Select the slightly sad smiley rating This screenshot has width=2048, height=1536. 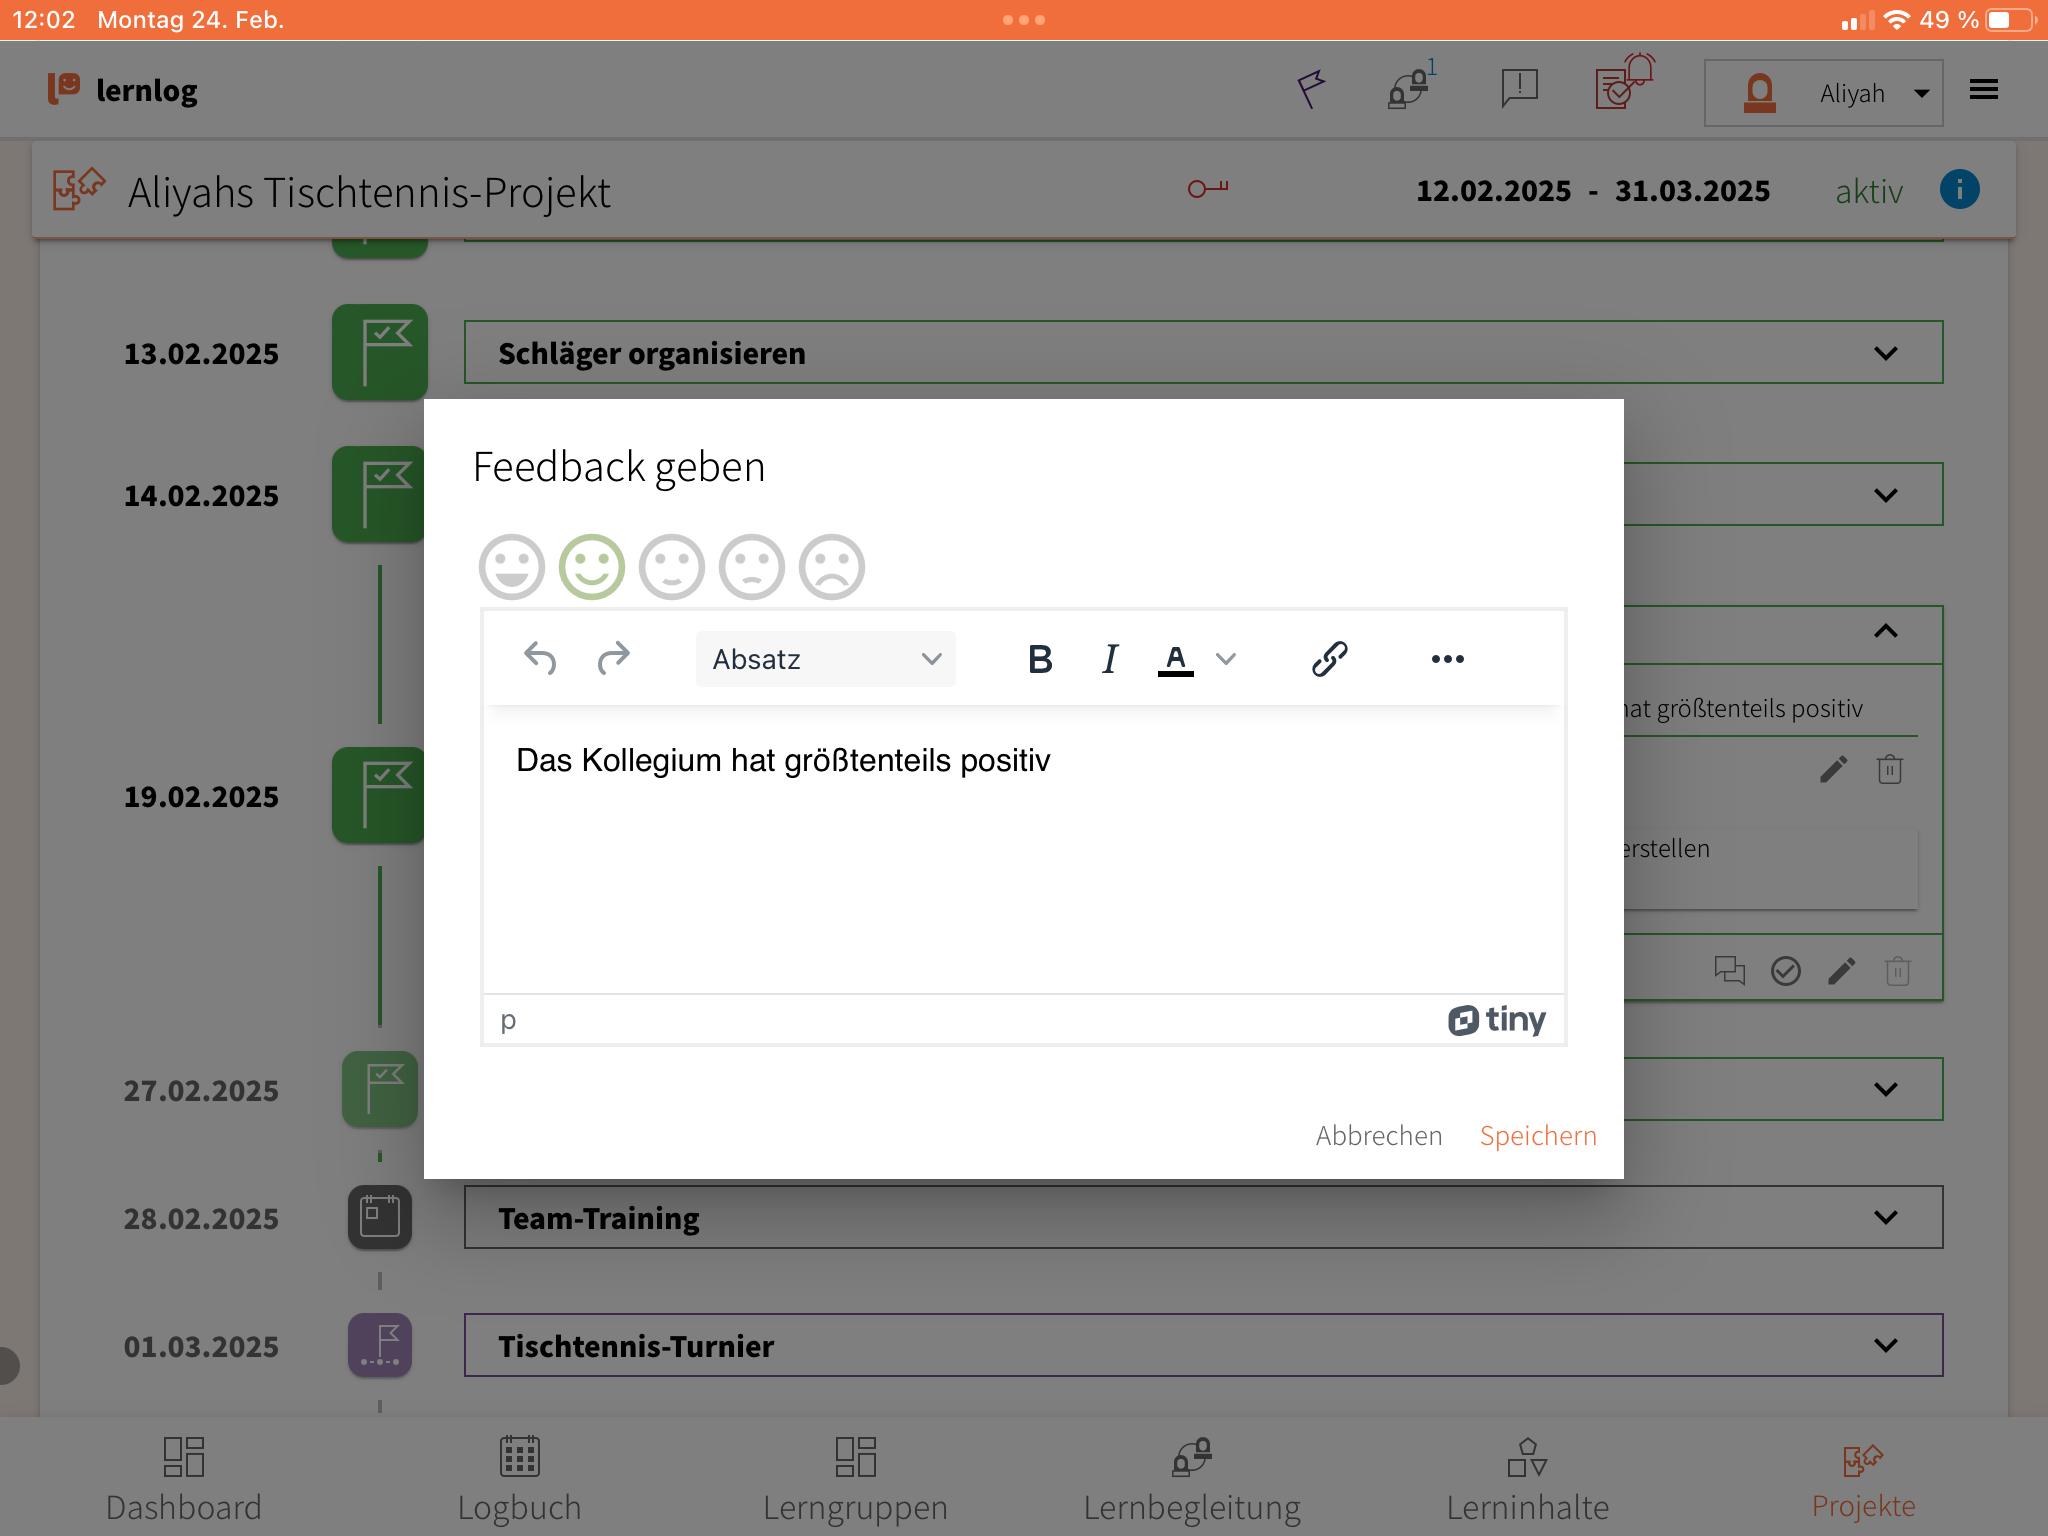pos(752,567)
